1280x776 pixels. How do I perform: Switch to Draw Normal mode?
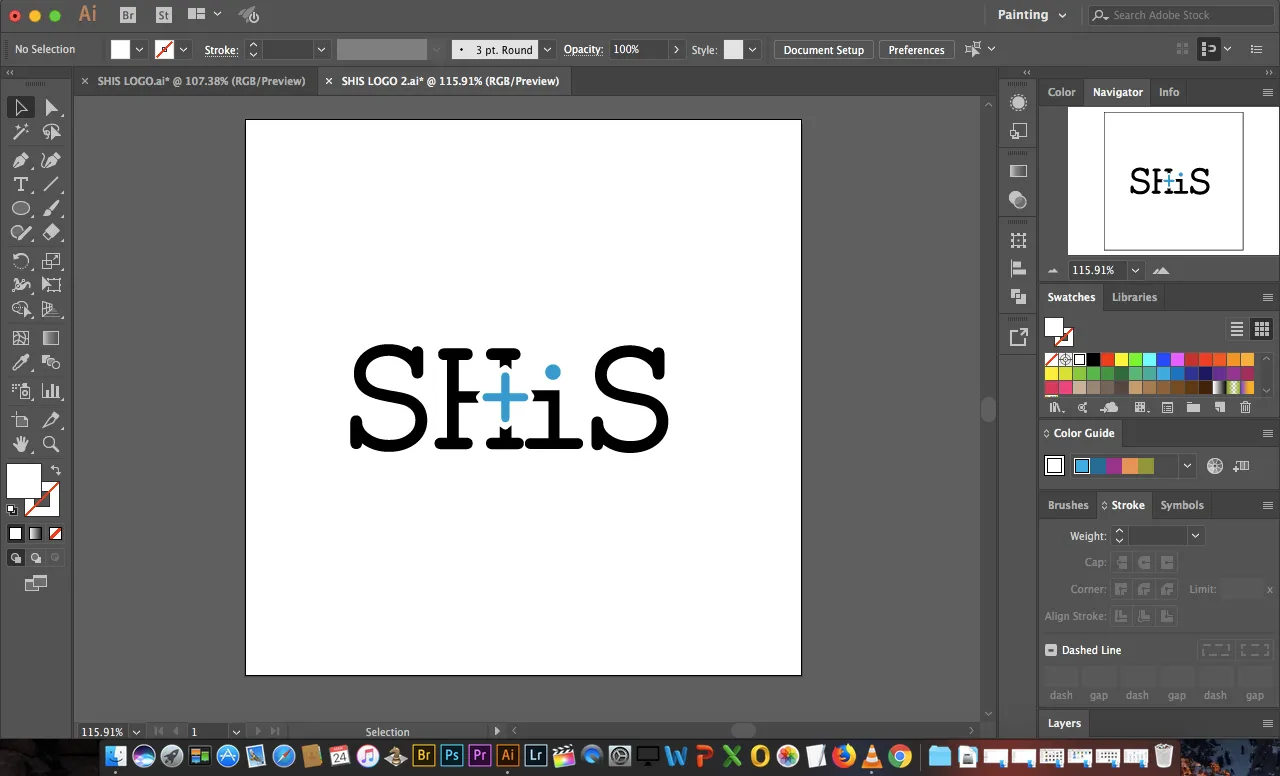pos(16,558)
